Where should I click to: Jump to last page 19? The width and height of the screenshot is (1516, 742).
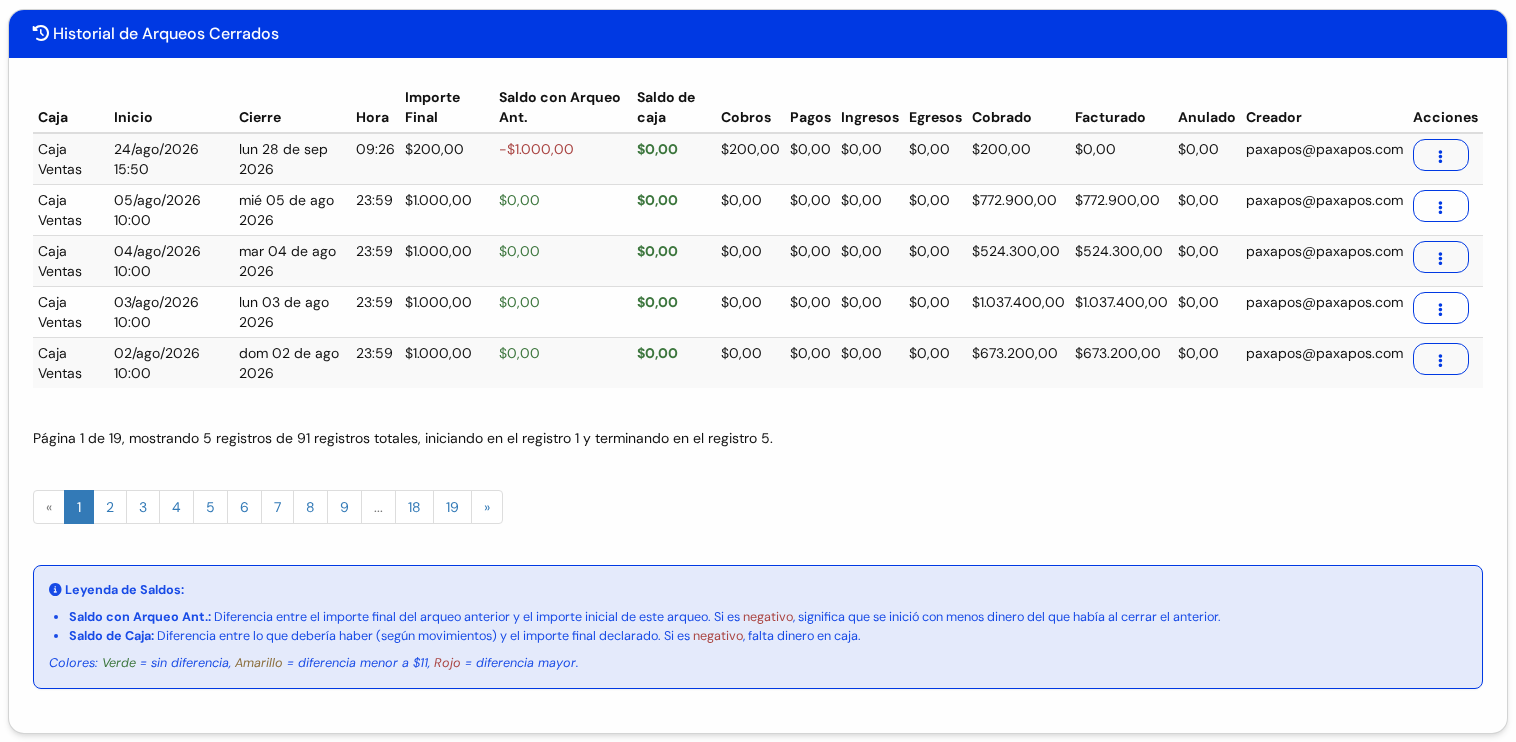(x=452, y=507)
